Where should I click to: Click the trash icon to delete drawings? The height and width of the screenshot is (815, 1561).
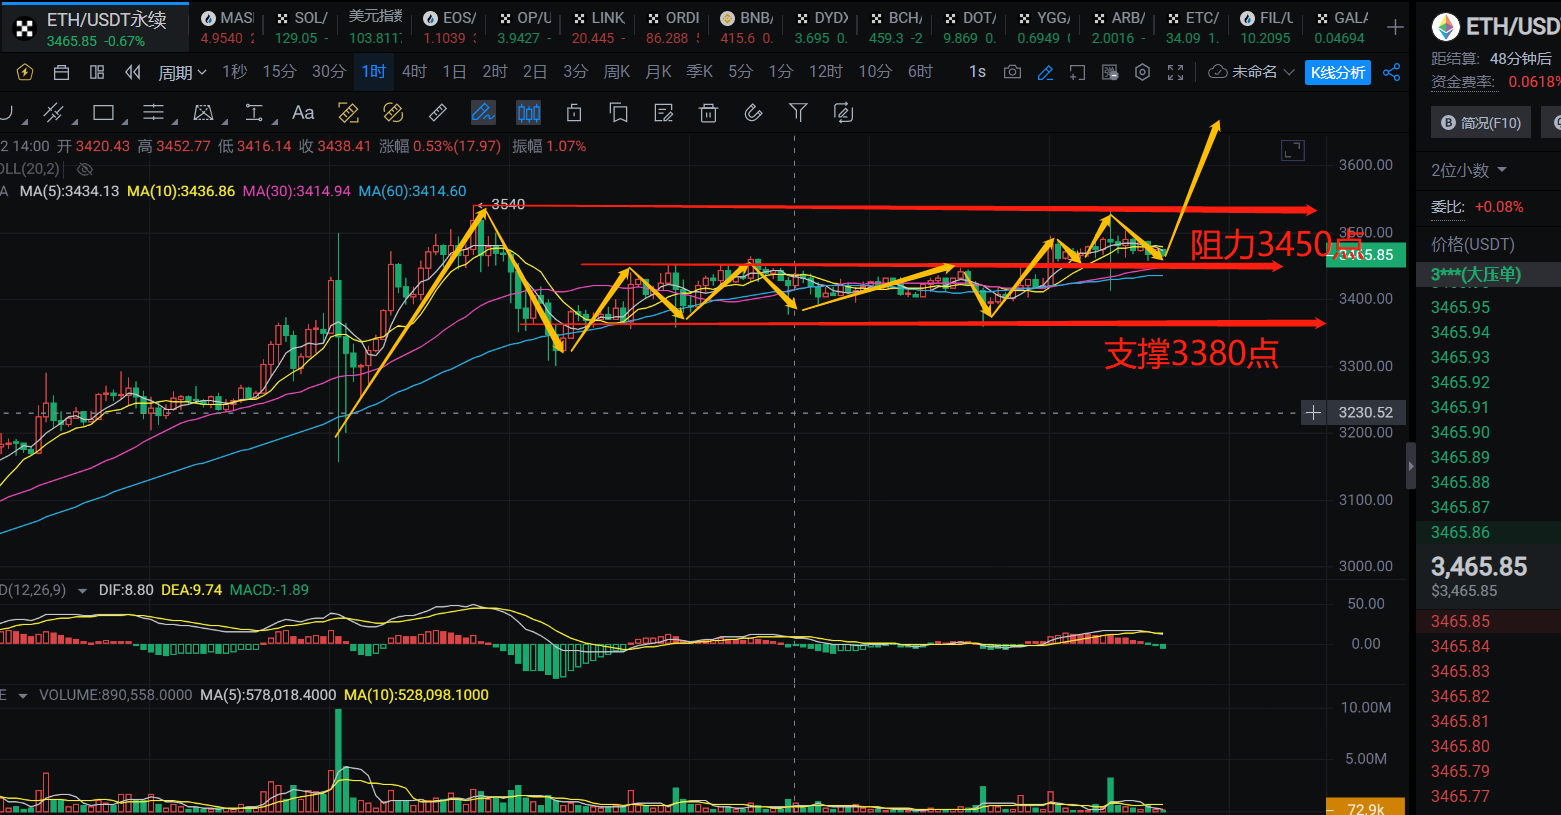tap(708, 113)
